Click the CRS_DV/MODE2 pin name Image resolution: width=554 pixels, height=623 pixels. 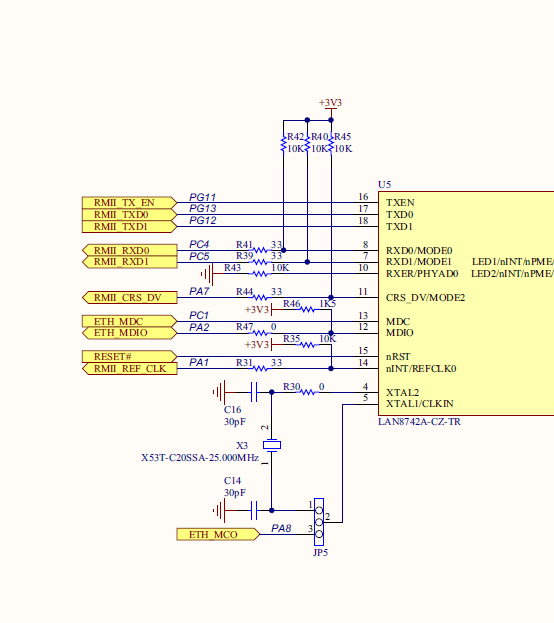click(x=425, y=298)
